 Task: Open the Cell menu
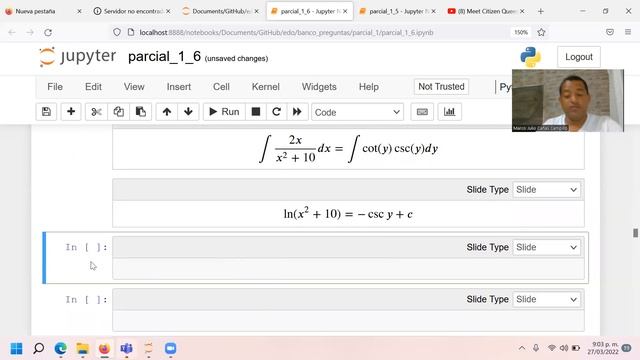(x=221, y=87)
